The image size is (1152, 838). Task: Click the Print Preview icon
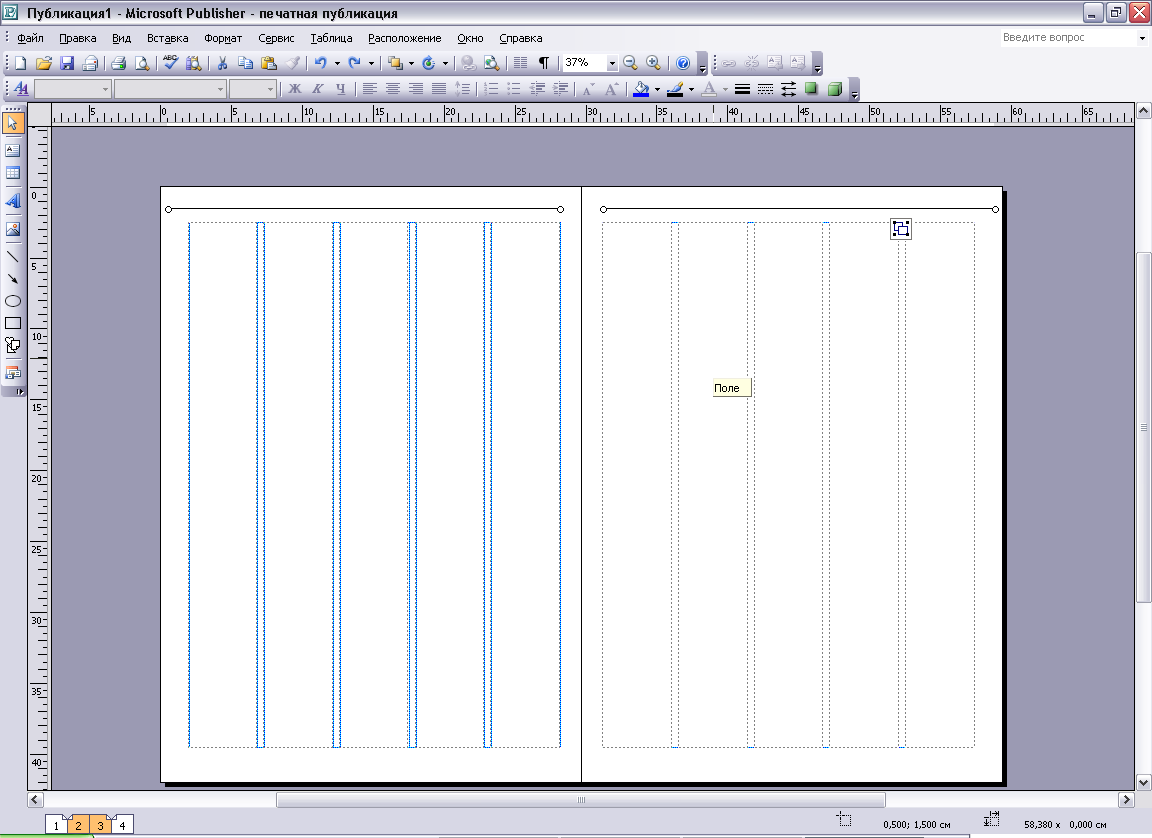pyautogui.click(x=142, y=63)
